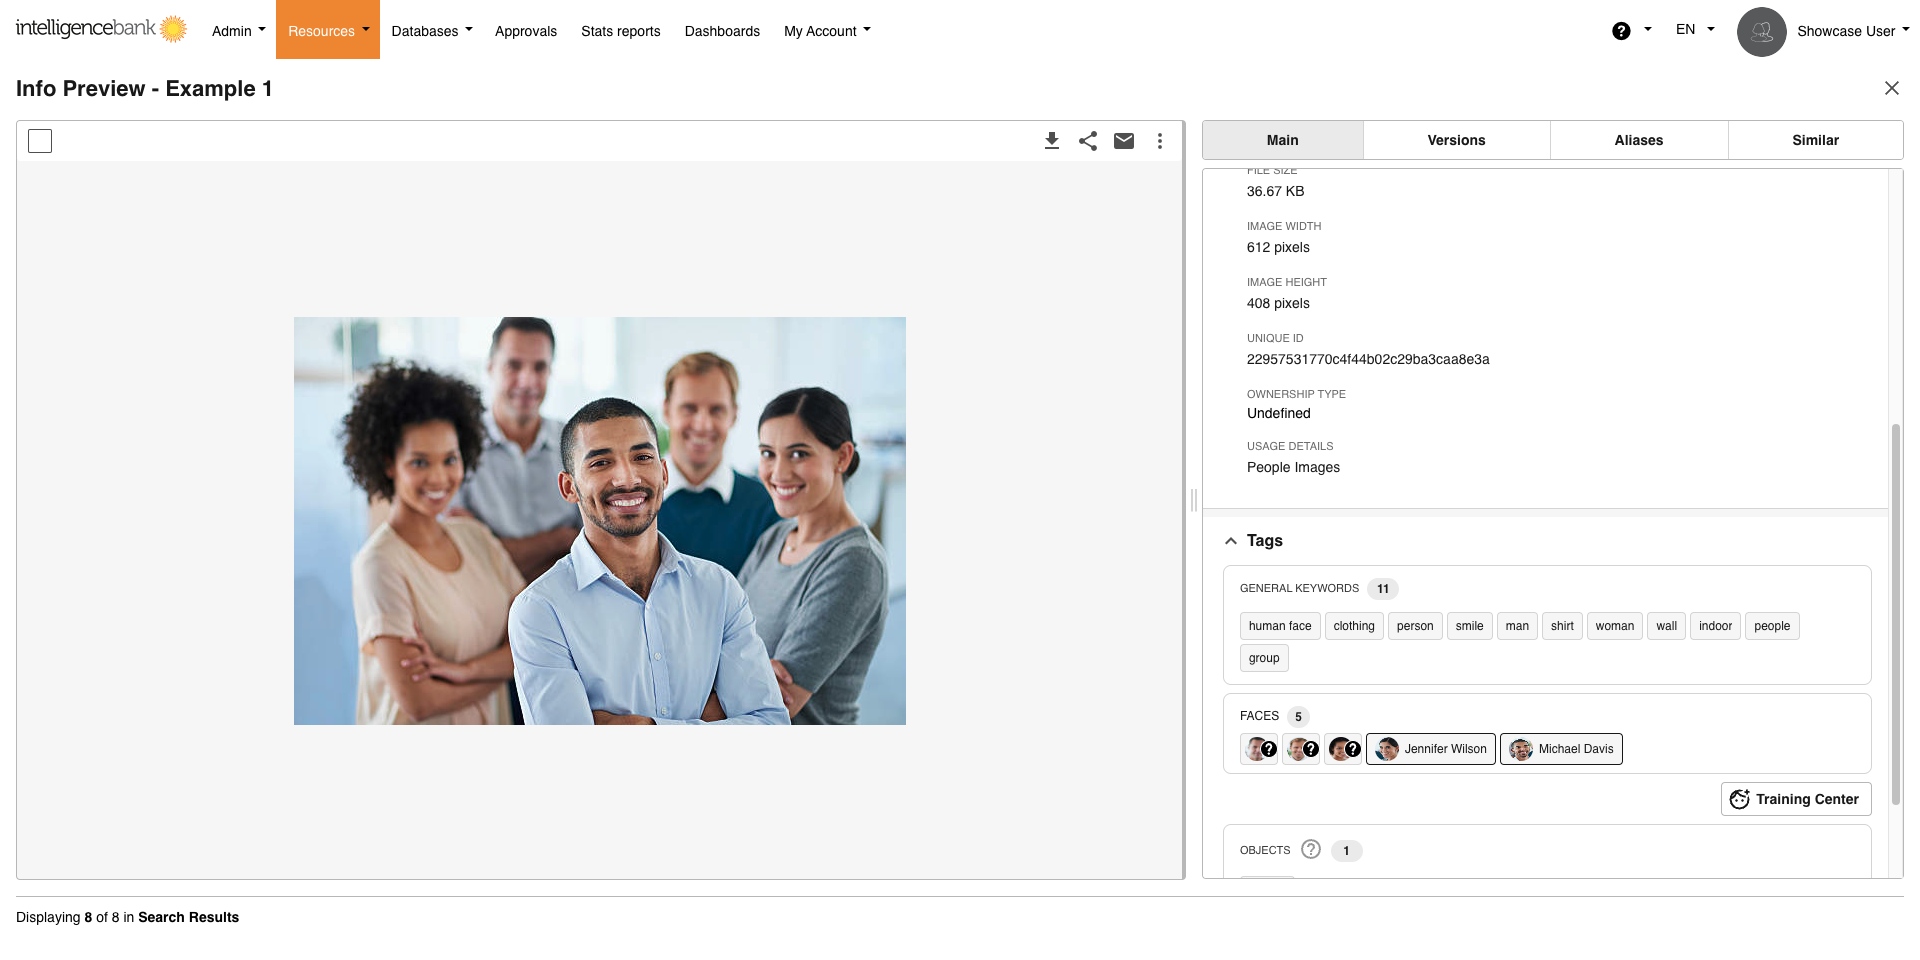Expand the Showcase User account menu
1920x960 pixels.
(x=1851, y=31)
